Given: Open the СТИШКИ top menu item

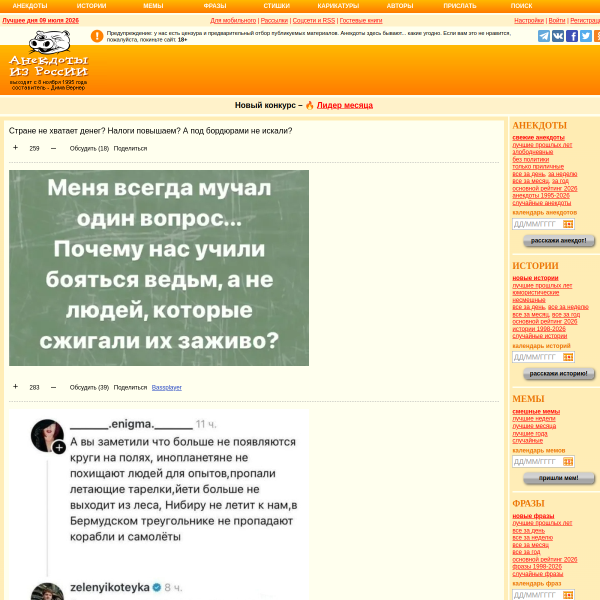Looking at the screenshot, I should [277, 6].
